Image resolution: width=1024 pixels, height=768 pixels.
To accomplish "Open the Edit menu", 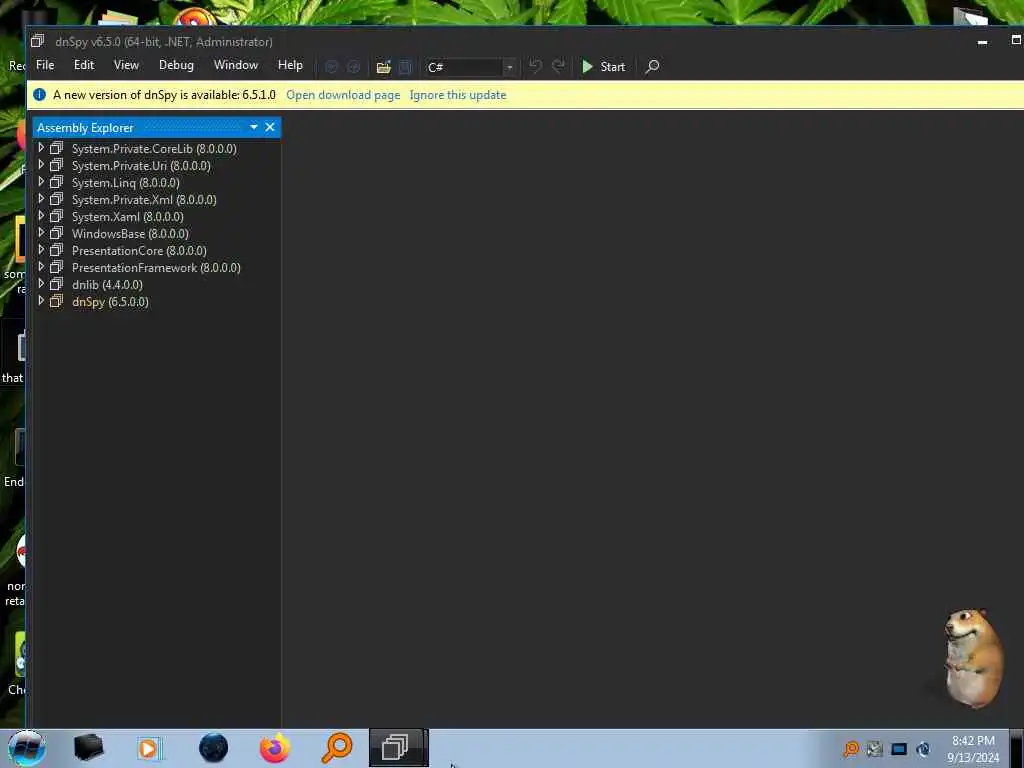I will [x=84, y=65].
